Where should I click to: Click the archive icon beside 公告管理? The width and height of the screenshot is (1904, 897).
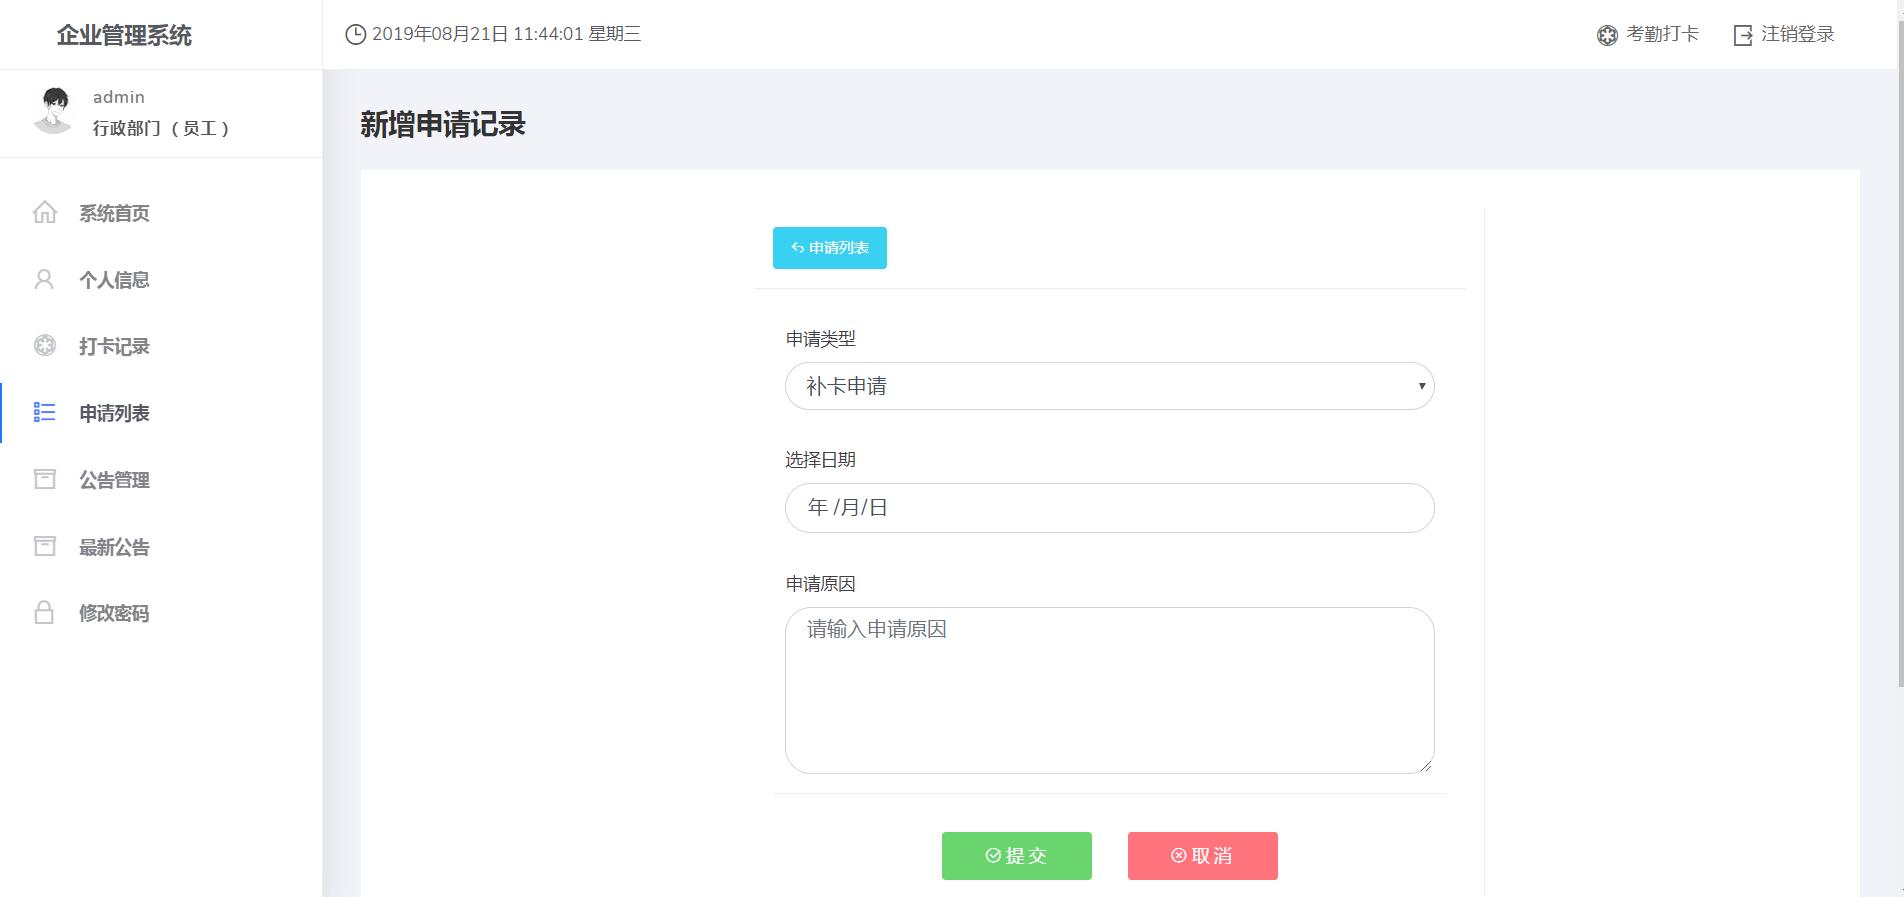click(45, 479)
